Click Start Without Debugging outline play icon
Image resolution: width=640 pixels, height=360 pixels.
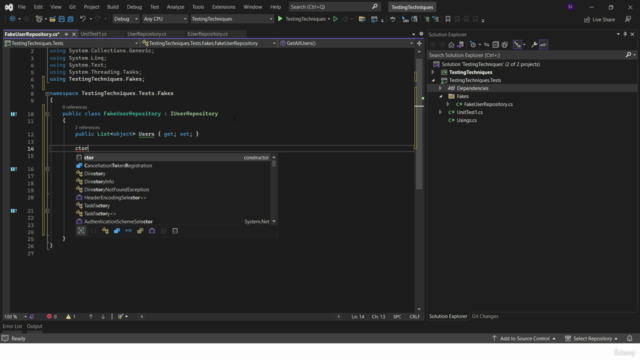336,19
